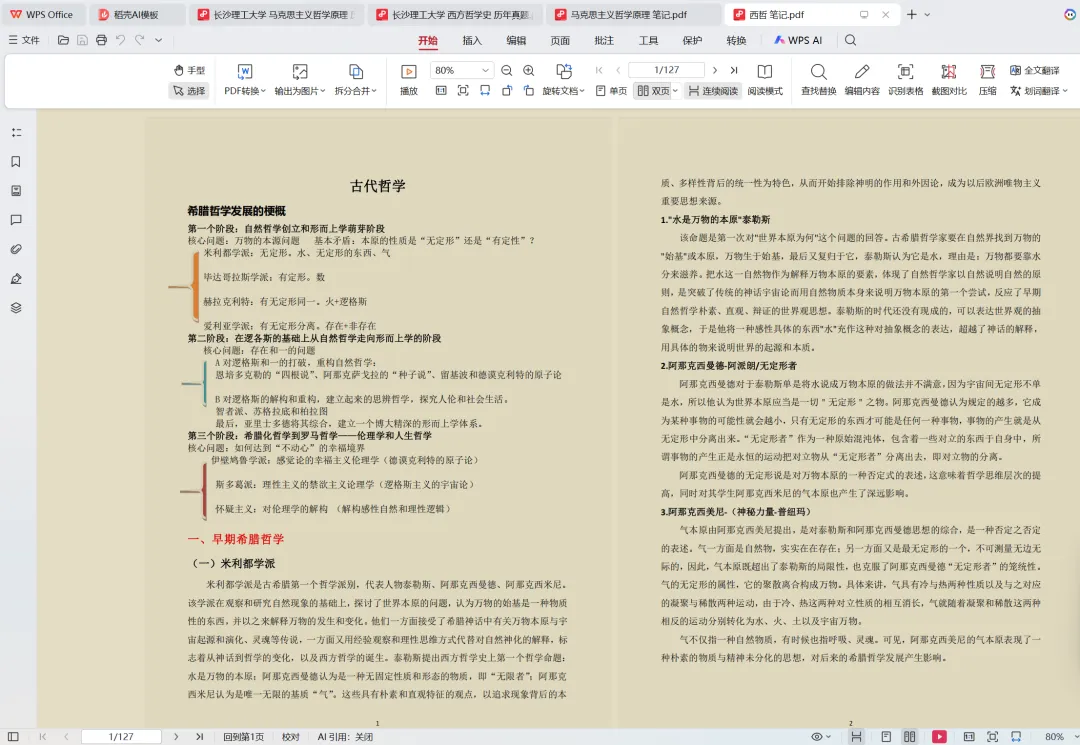Expand the 旋转文档 dropdown
The width and height of the screenshot is (1080, 745).
click(582, 91)
